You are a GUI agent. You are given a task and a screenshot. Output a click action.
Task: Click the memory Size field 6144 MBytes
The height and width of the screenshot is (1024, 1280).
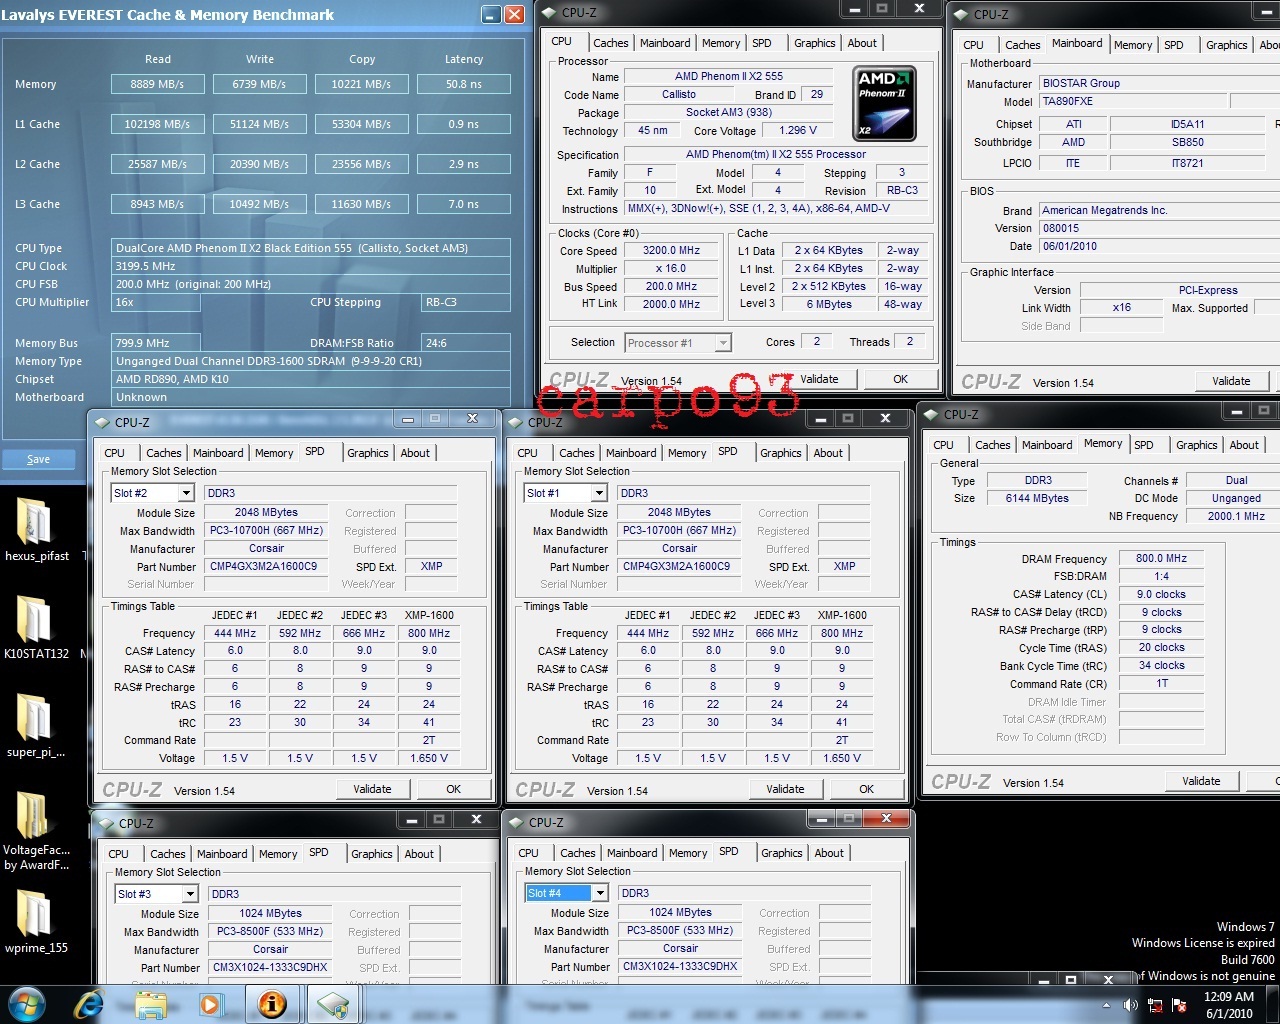(x=1038, y=498)
